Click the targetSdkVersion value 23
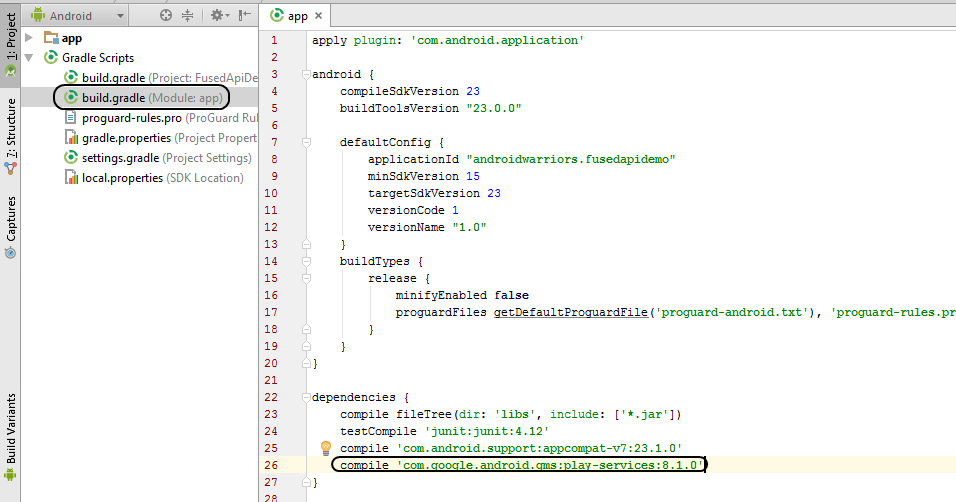Image resolution: width=956 pixels, height=502 pixels. click(x=494, y=193)
